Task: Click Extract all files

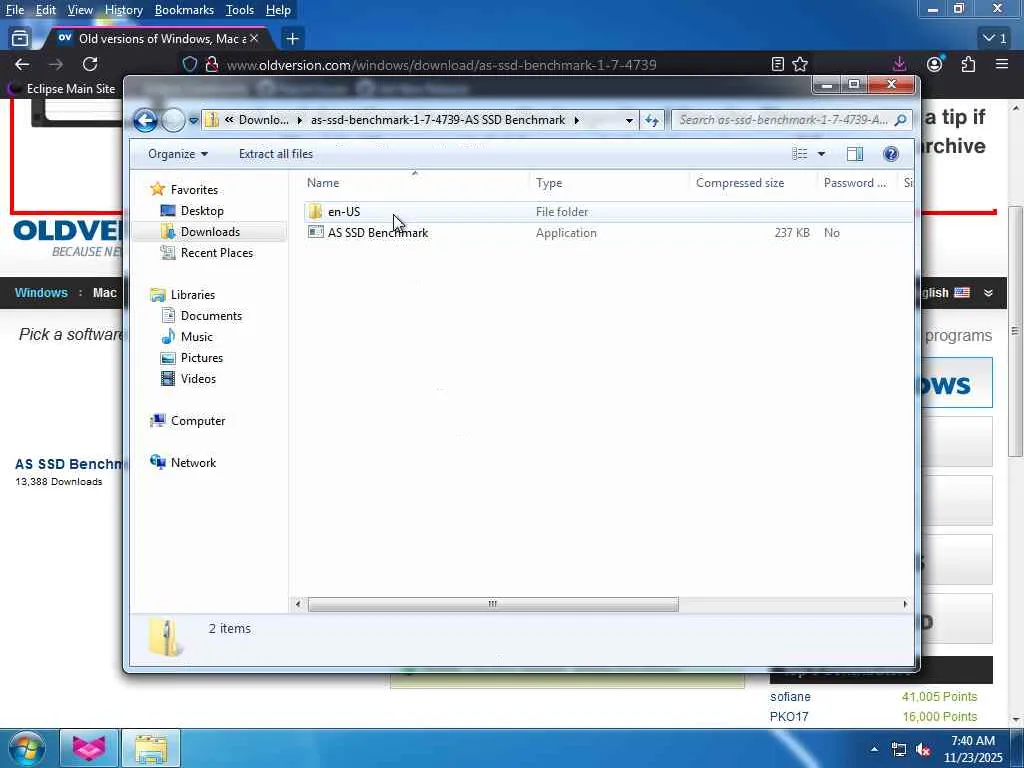Action: (276, 154)
